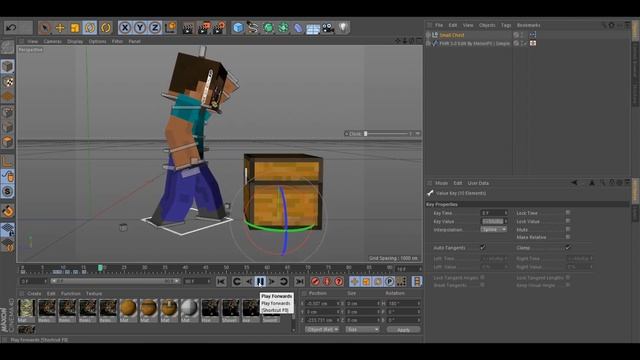Add a Light object
The height and width of the screenshot is (360, 640).
pyautogui.click(x=343, y=28)
